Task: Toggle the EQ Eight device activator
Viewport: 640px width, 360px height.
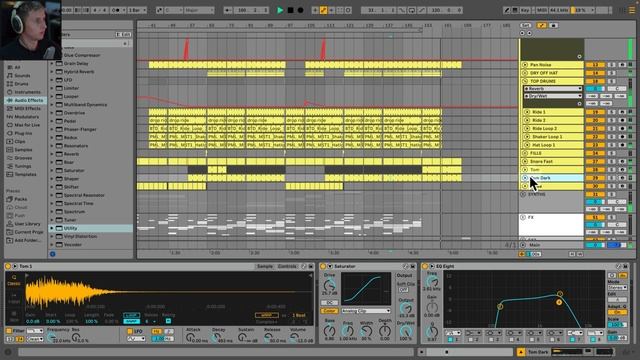Action: [425, 266]
